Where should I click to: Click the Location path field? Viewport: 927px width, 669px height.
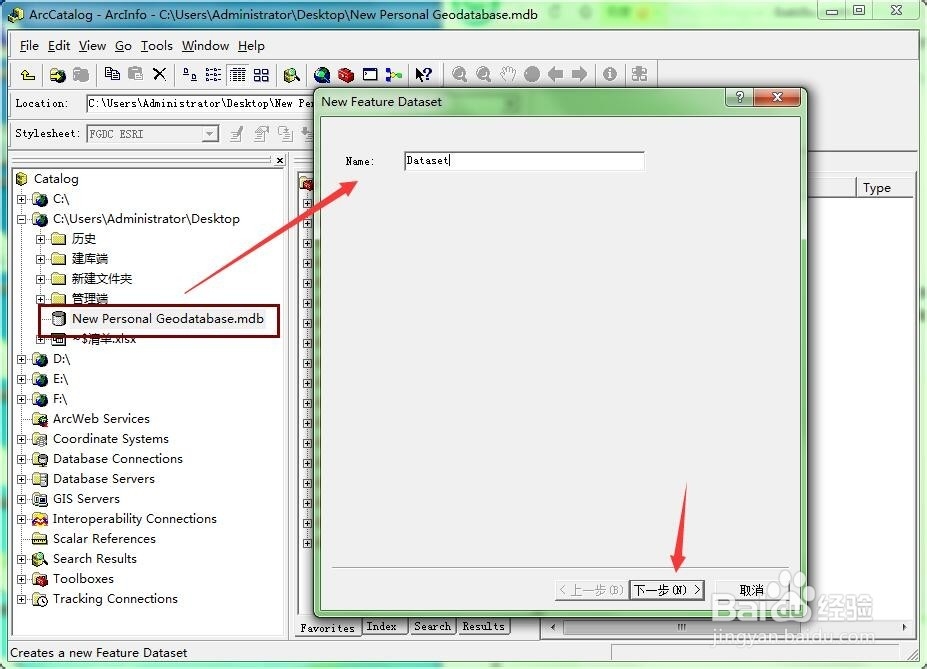[x=200, y=103]
